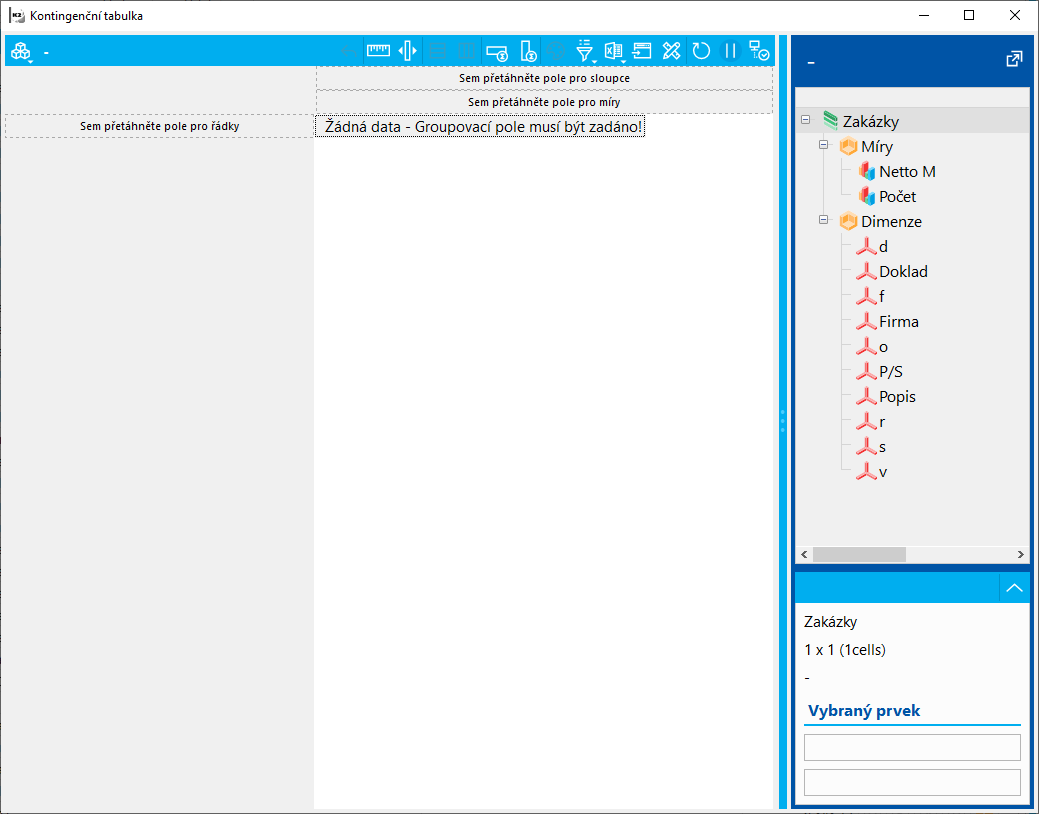Toggle row totals sum icon
1039x814 pixels.
point(496,52)
